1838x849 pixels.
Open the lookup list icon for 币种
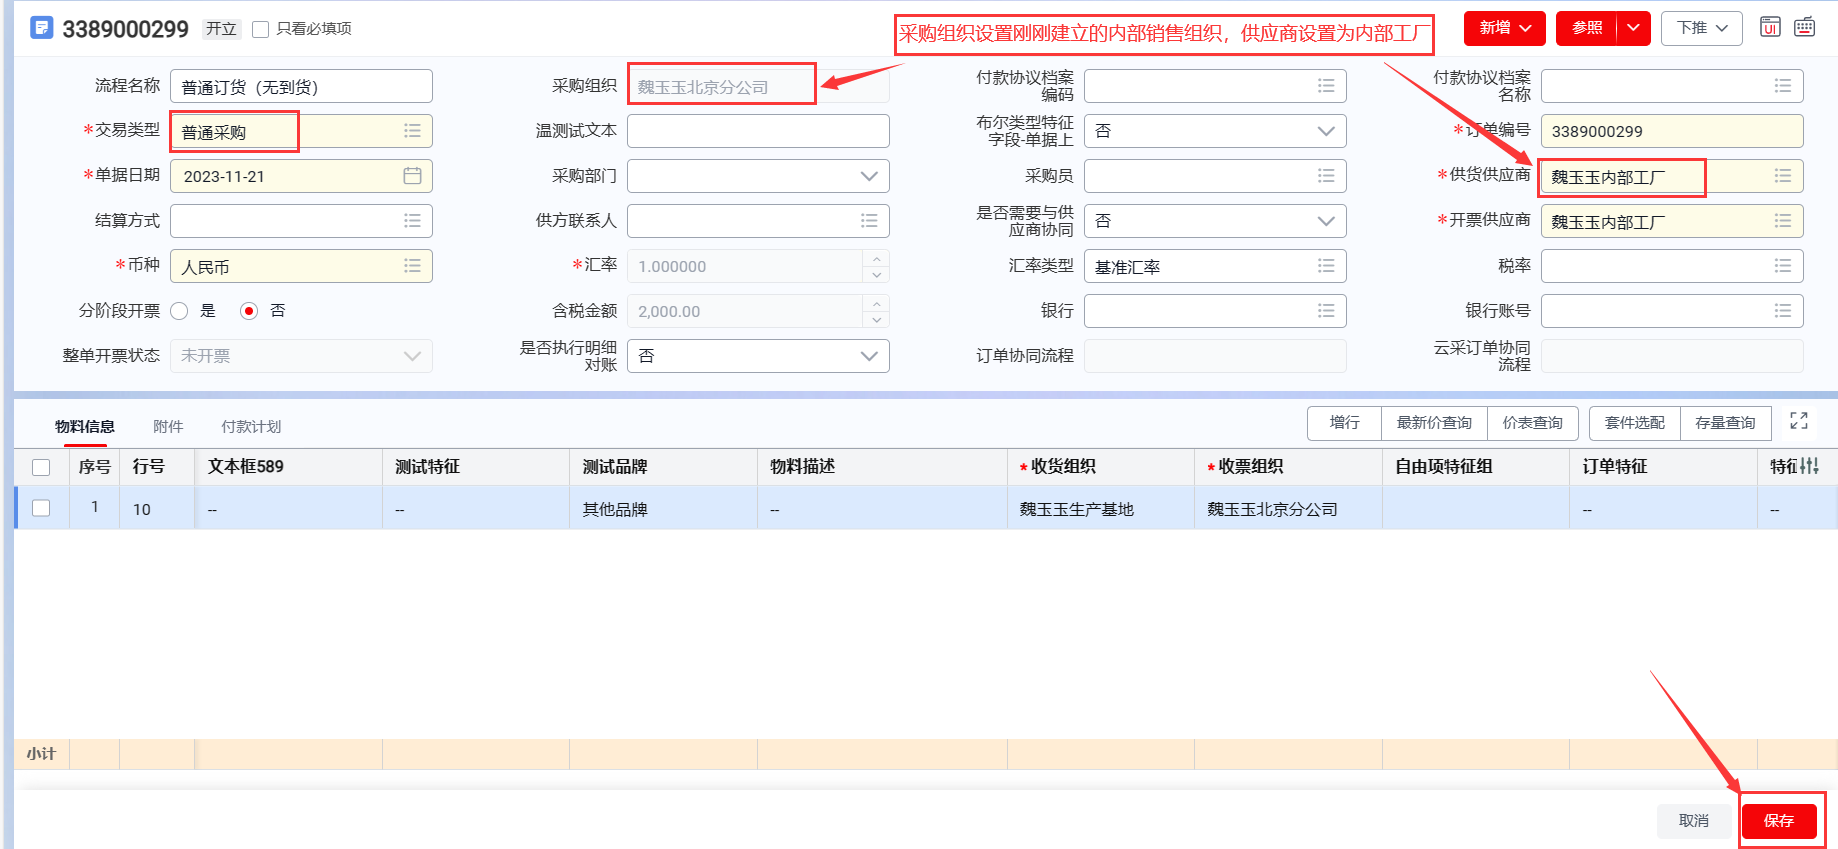point(412,266)
